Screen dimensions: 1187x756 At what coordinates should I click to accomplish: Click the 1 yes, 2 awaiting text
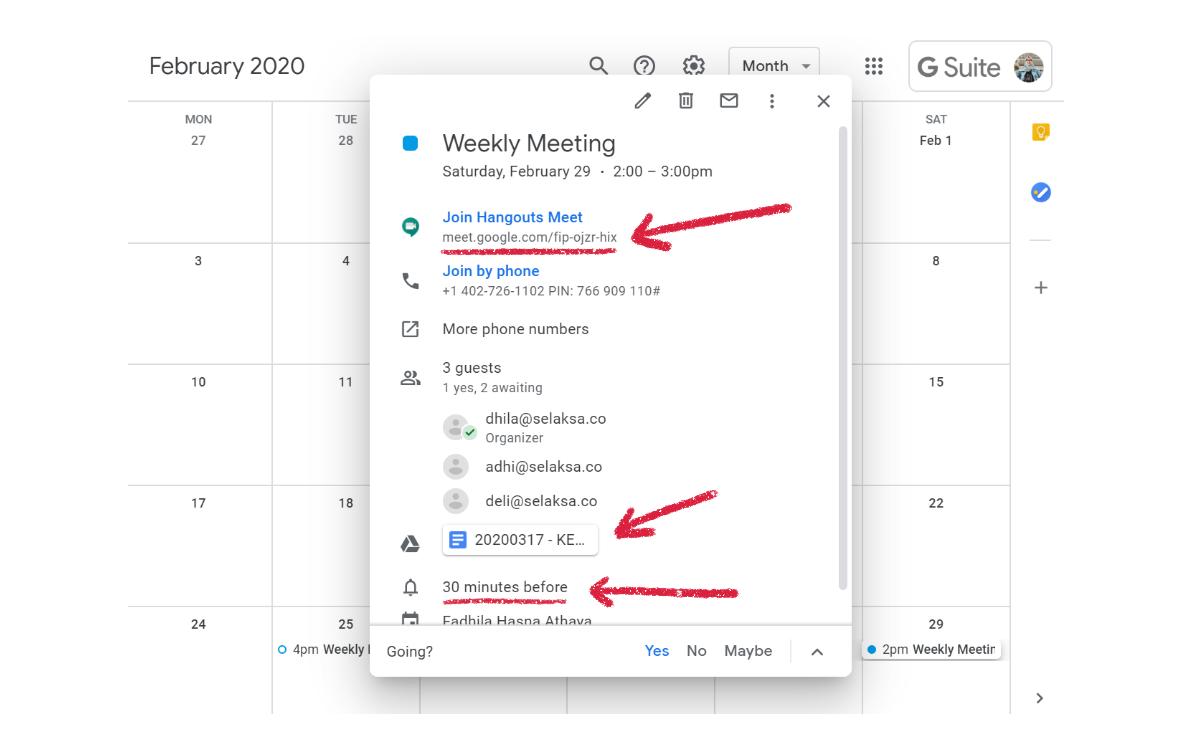pyautogui.click(x=492, y=387)
